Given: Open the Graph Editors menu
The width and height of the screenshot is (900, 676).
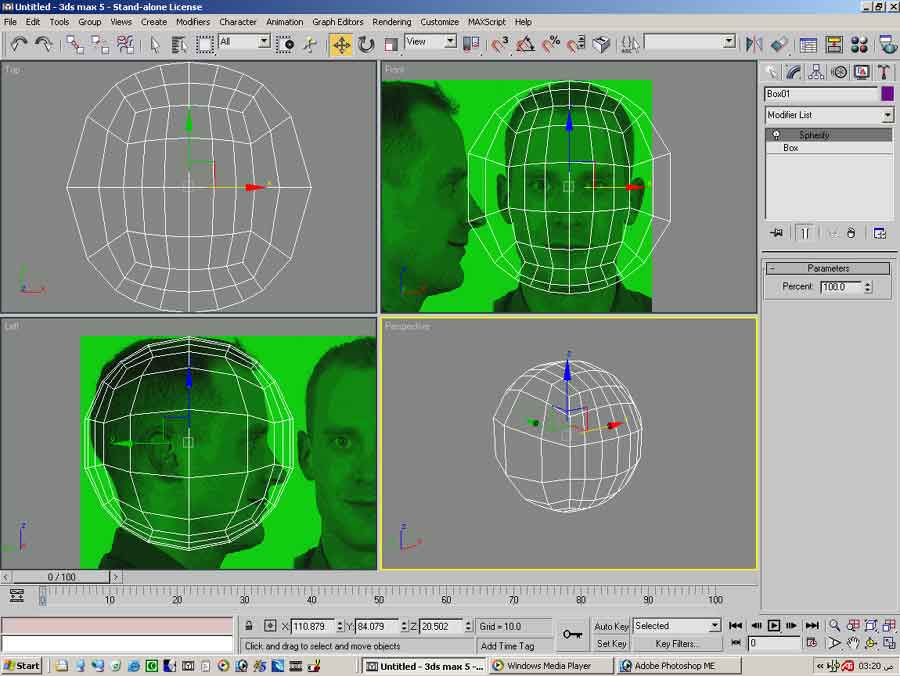Looking at the screenshot, I should tap(338, 22).
